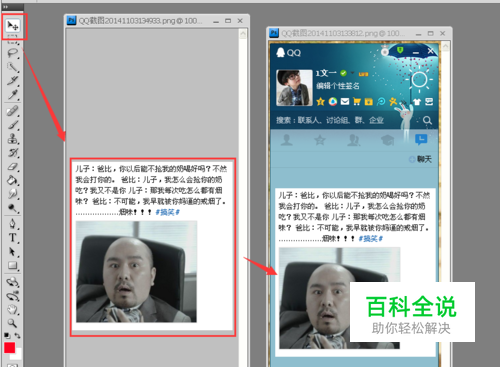Select the Clone Stamp tool

tap(13, 138)
